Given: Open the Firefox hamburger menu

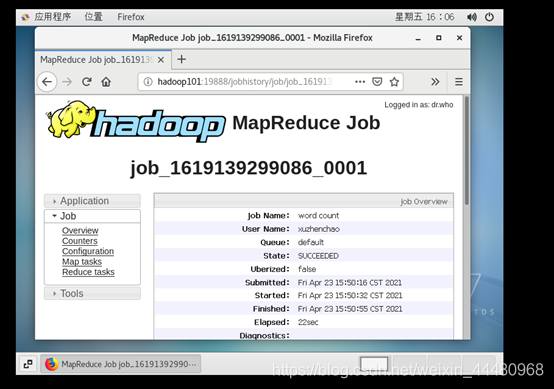Looking at the screenshot, I should [459, 82].
